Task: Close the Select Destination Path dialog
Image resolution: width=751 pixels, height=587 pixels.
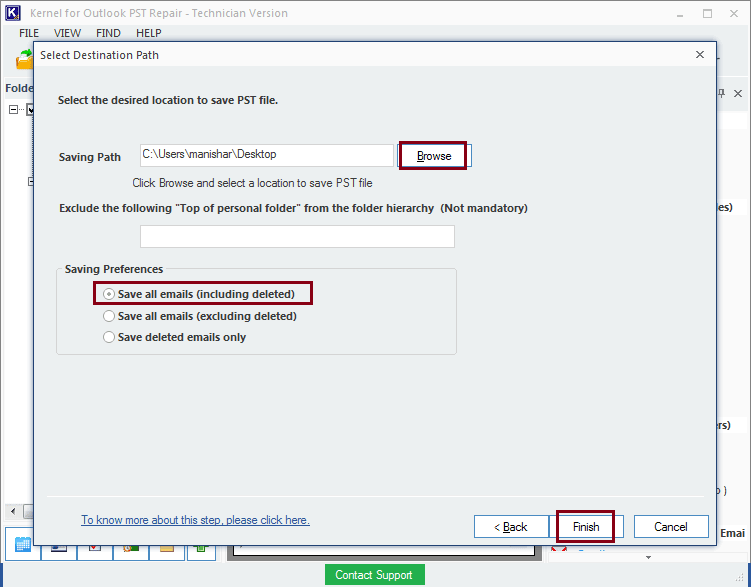Action: tap(700, 55)
